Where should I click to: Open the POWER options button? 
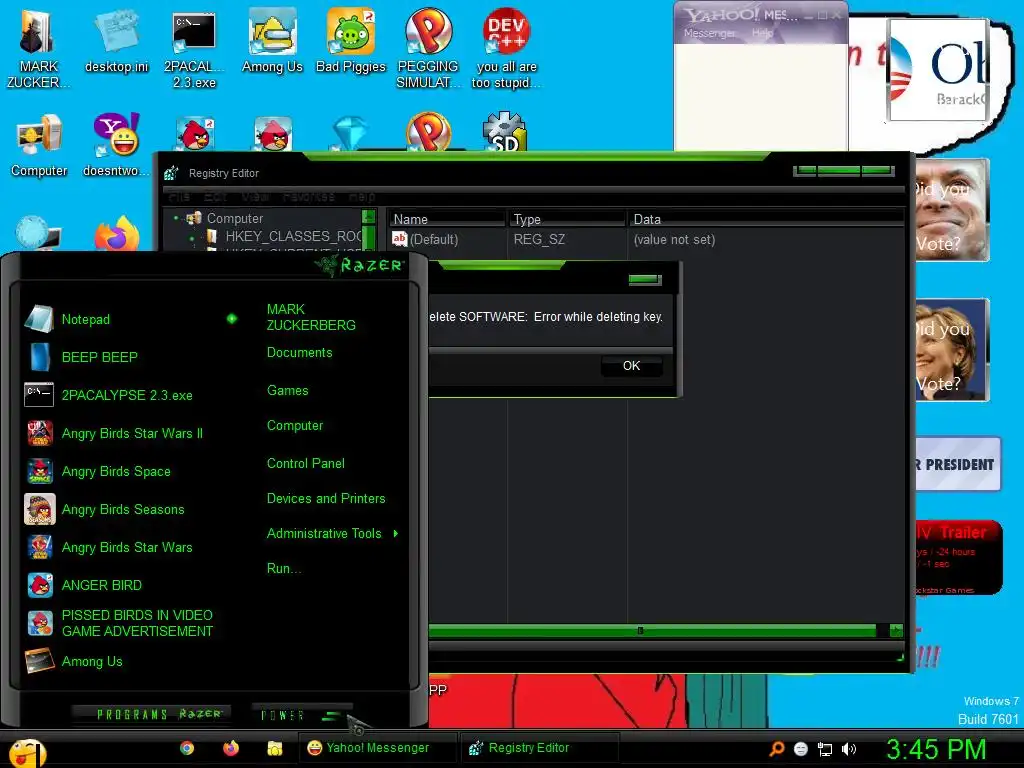point(301,715)
